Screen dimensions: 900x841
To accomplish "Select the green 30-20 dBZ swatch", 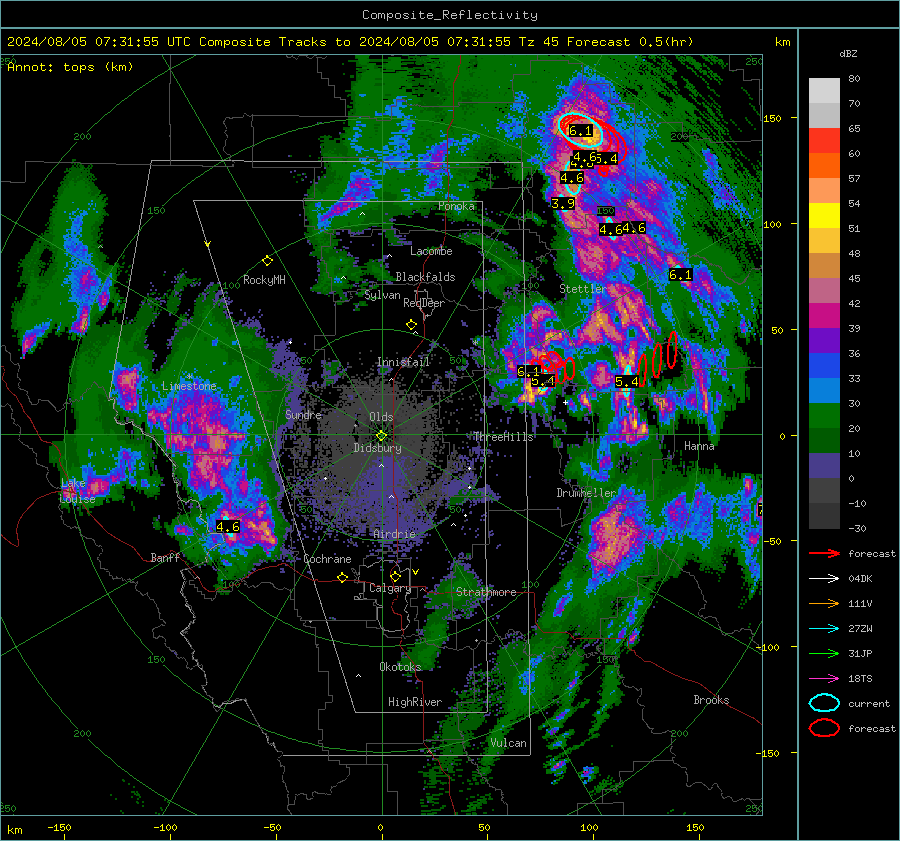I will (x=824, y=416).
